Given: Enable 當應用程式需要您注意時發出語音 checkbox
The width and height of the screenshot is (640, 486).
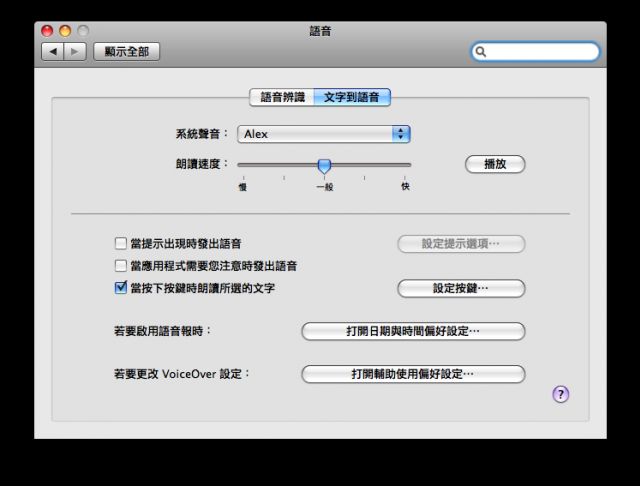Looking at the screenshot, I should pyautogui.click(x=121, y=266).
